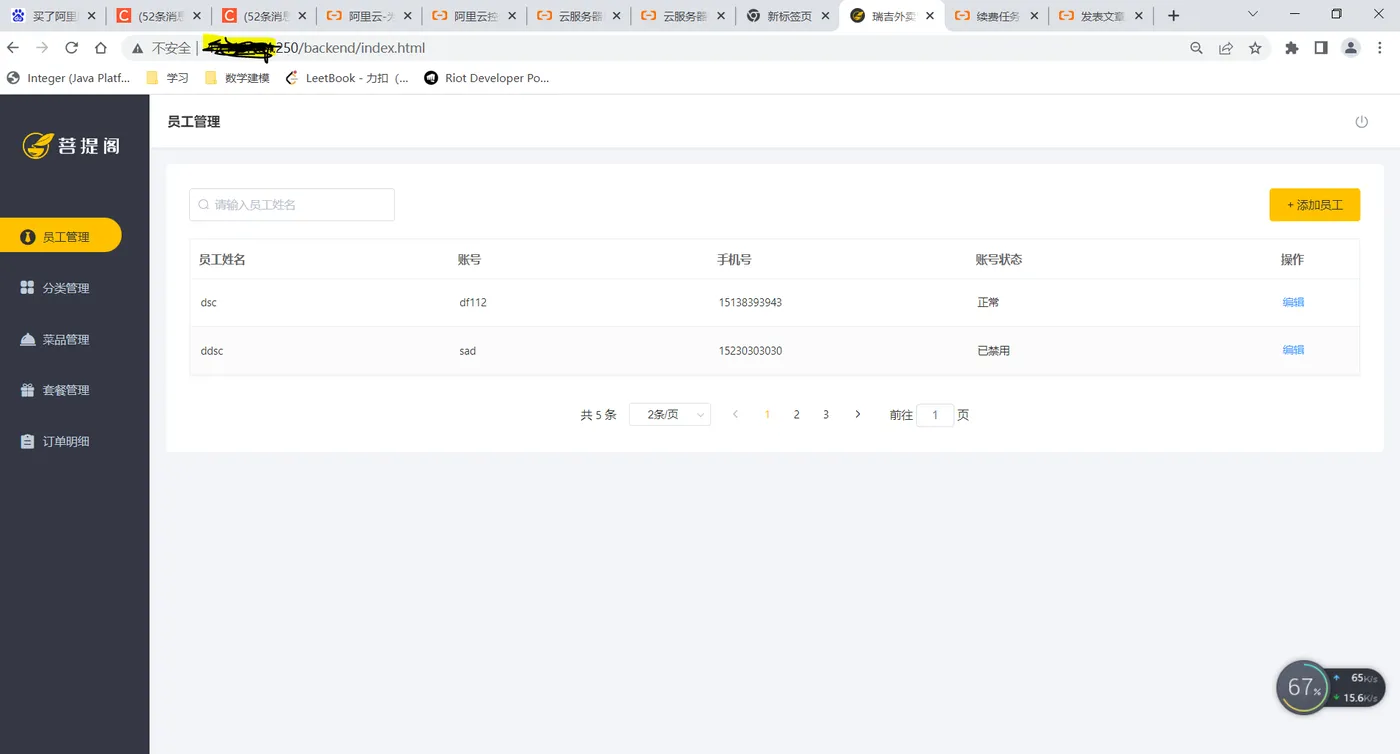This screenshot has width=1400, height=754.
Task: Switch to the 买了阿里 tab
Action: pos(53,16)
